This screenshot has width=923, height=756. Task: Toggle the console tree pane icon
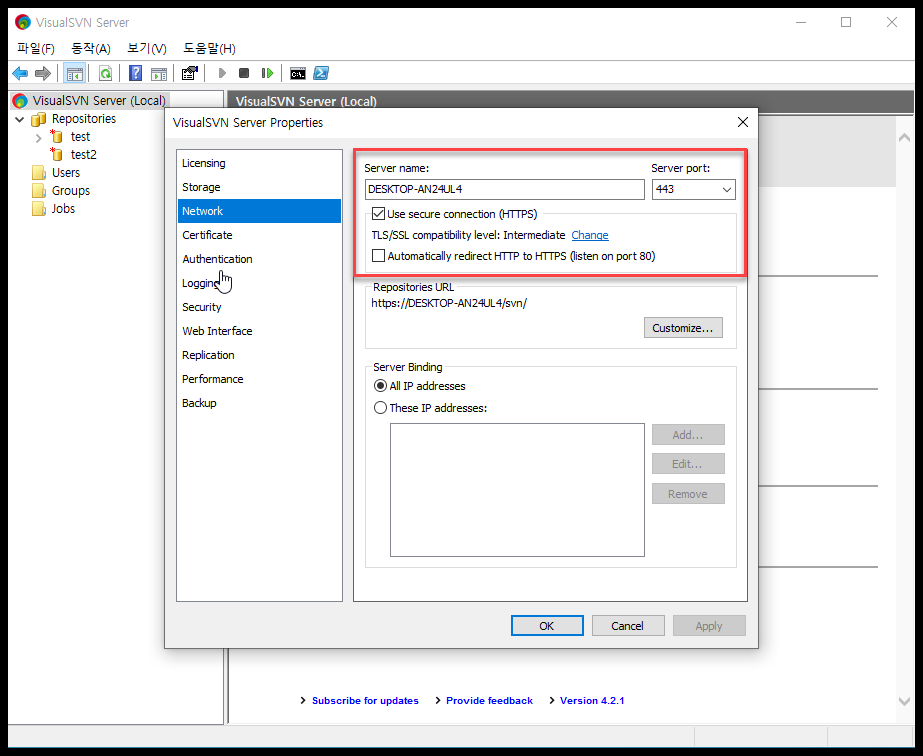pyautogui.click(x=75, y=74)
